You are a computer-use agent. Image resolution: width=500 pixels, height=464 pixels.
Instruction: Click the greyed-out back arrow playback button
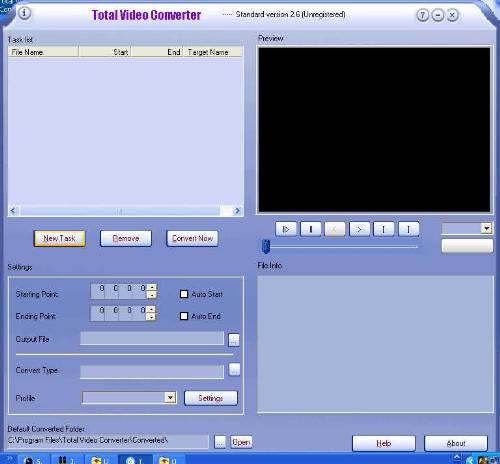(335, 229)
